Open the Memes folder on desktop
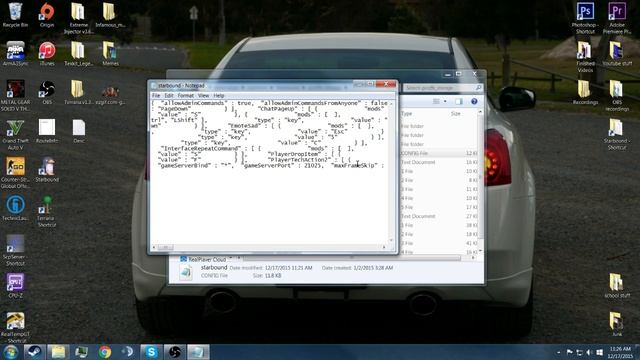The width and height of the screenshot is (640, 360). [x=110, y=53]
